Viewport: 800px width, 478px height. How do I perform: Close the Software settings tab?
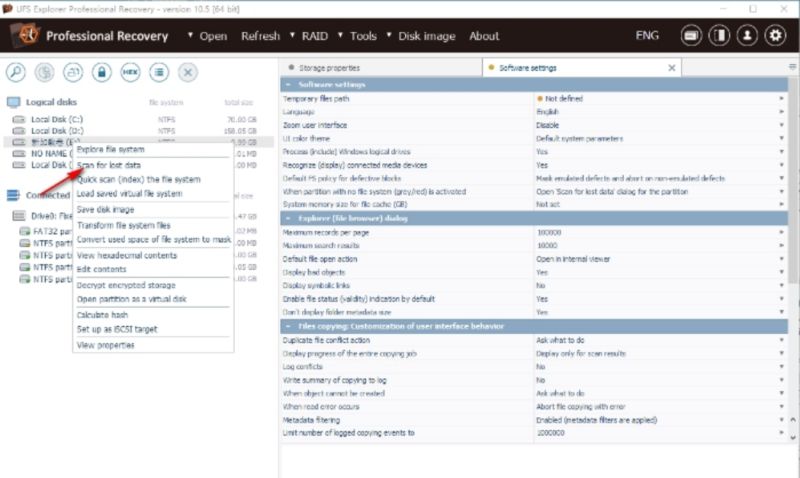(671, 68)
